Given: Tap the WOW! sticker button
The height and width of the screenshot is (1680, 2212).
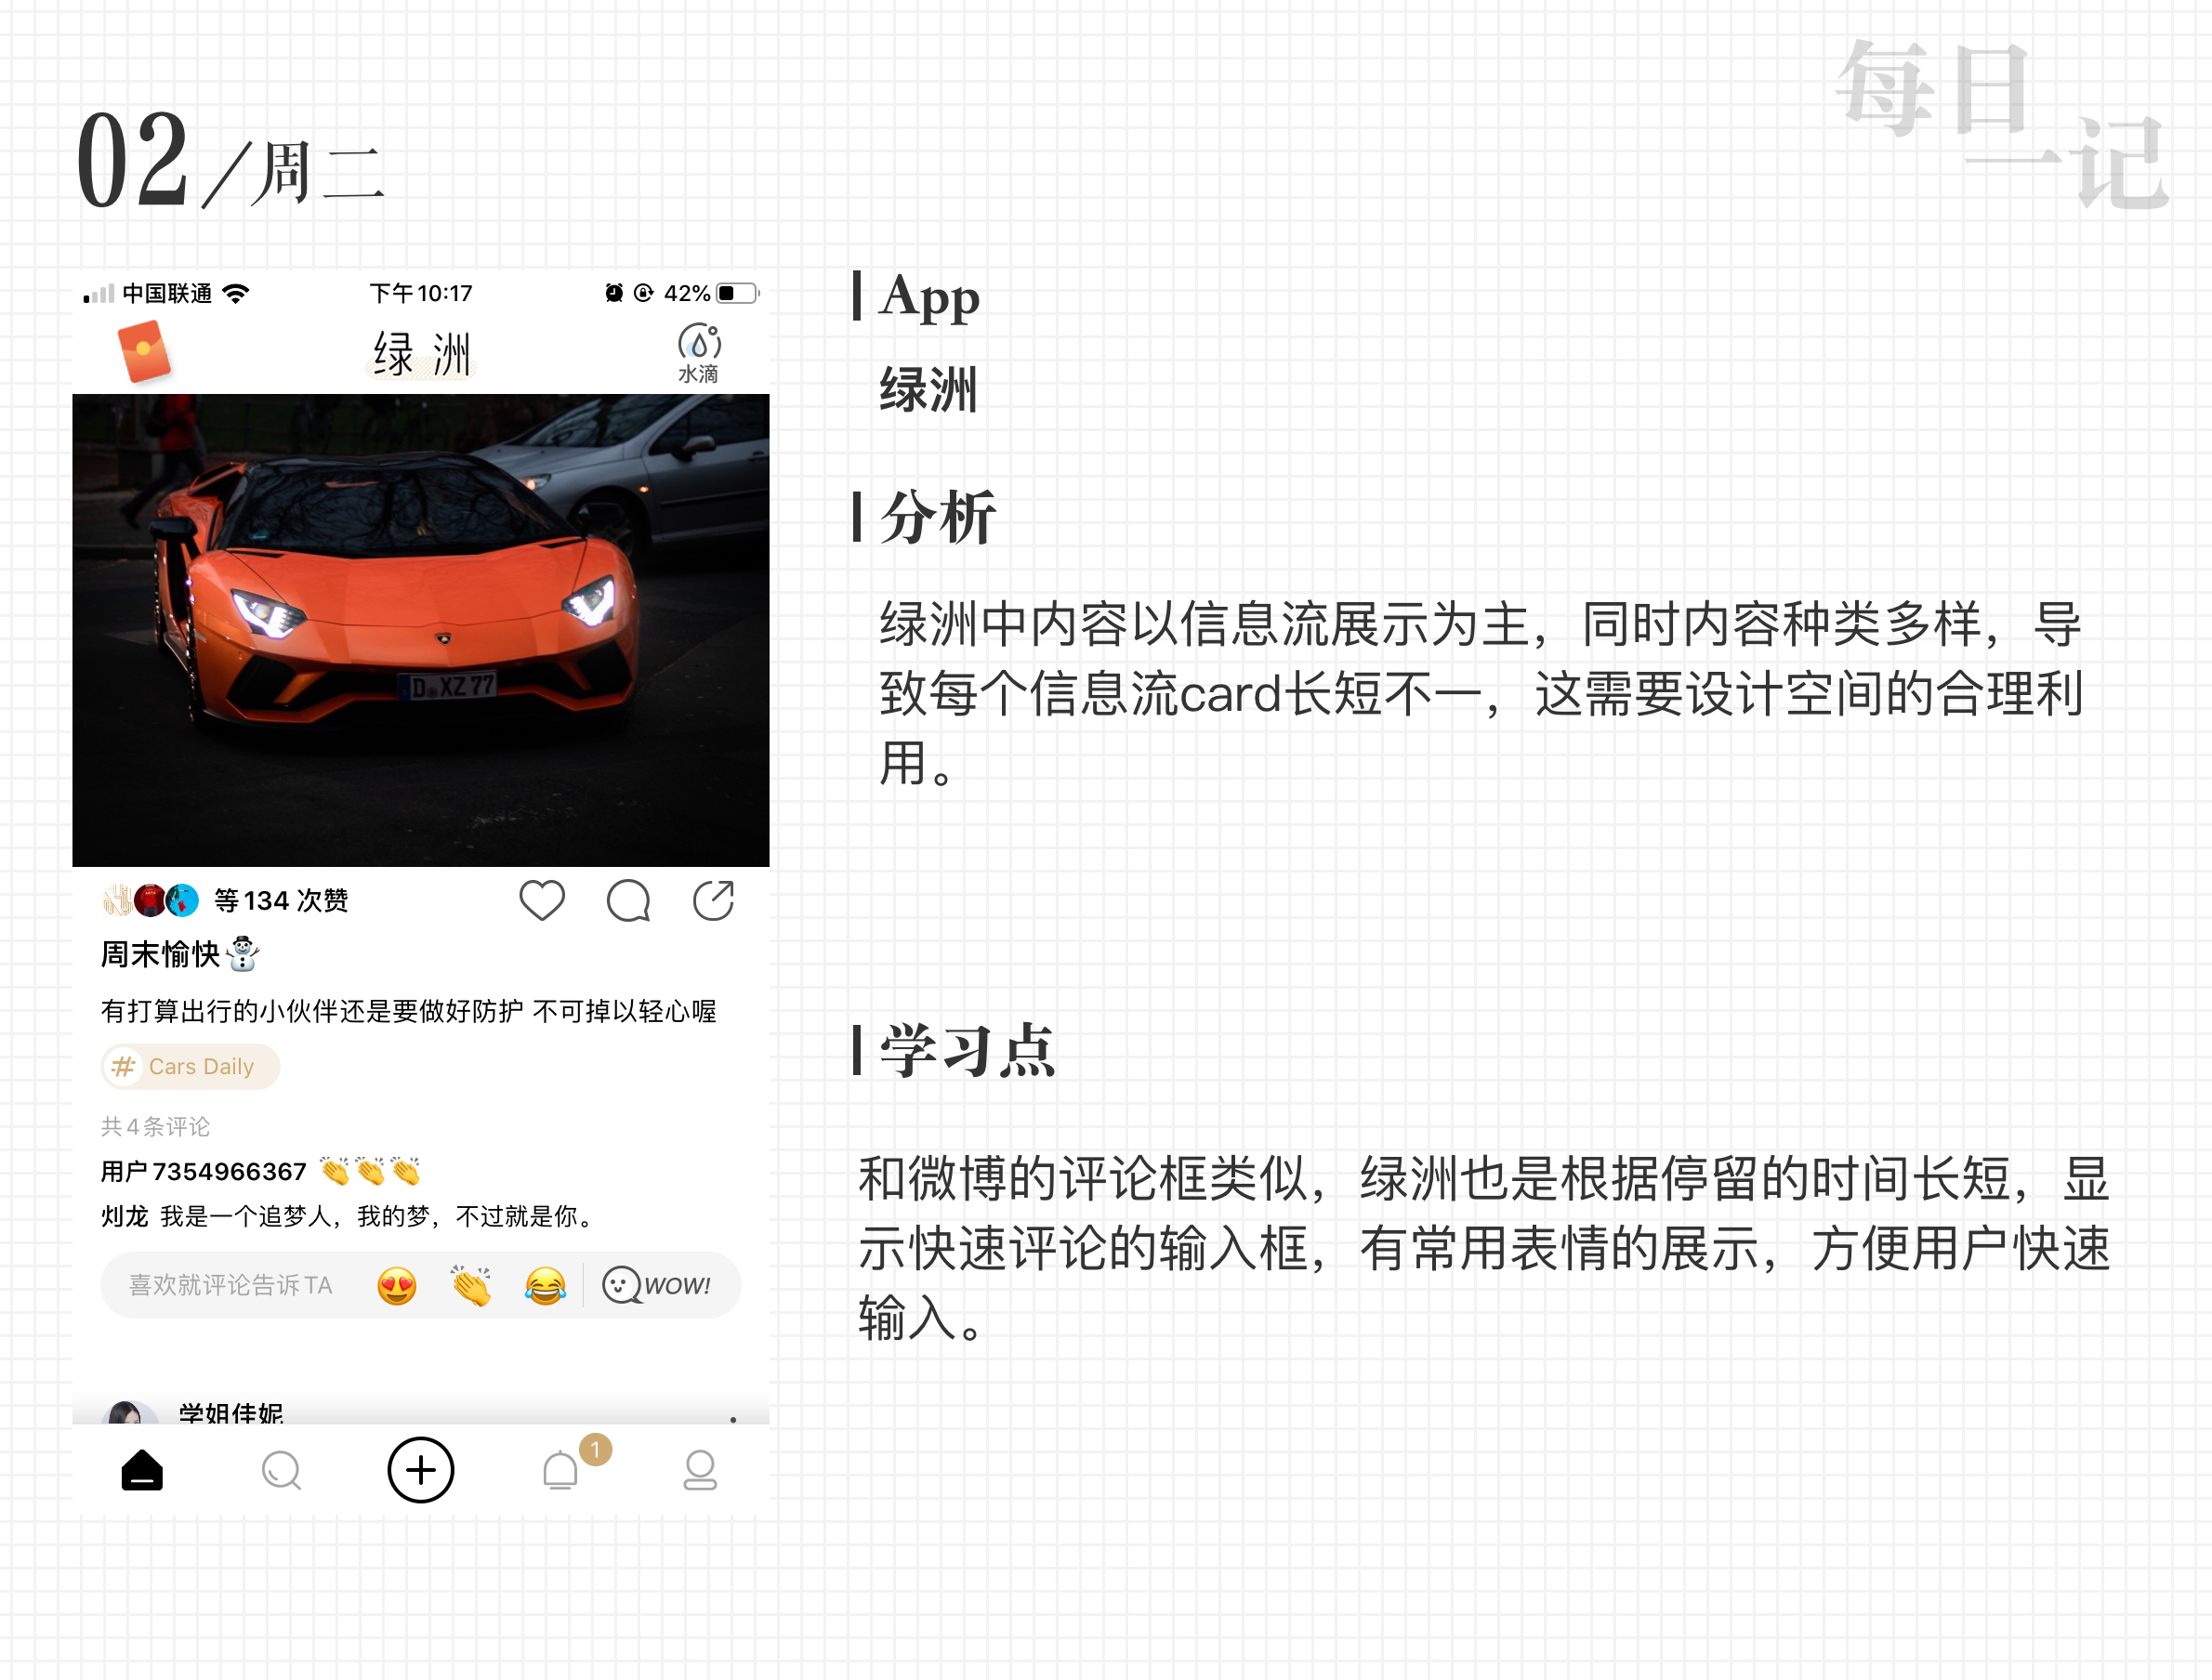Looking at the screenshot, I should click(657, 1285).
